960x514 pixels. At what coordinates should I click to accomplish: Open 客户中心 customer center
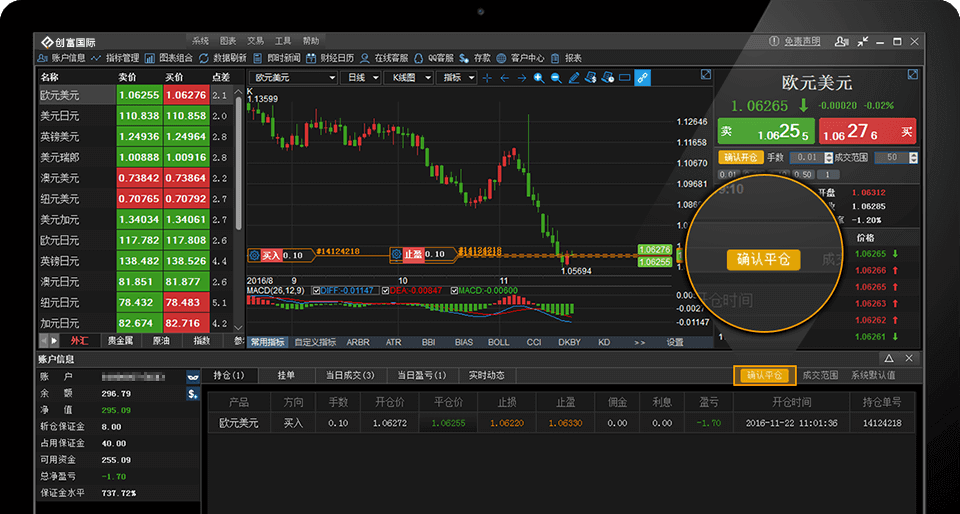(x=520, y=58)
